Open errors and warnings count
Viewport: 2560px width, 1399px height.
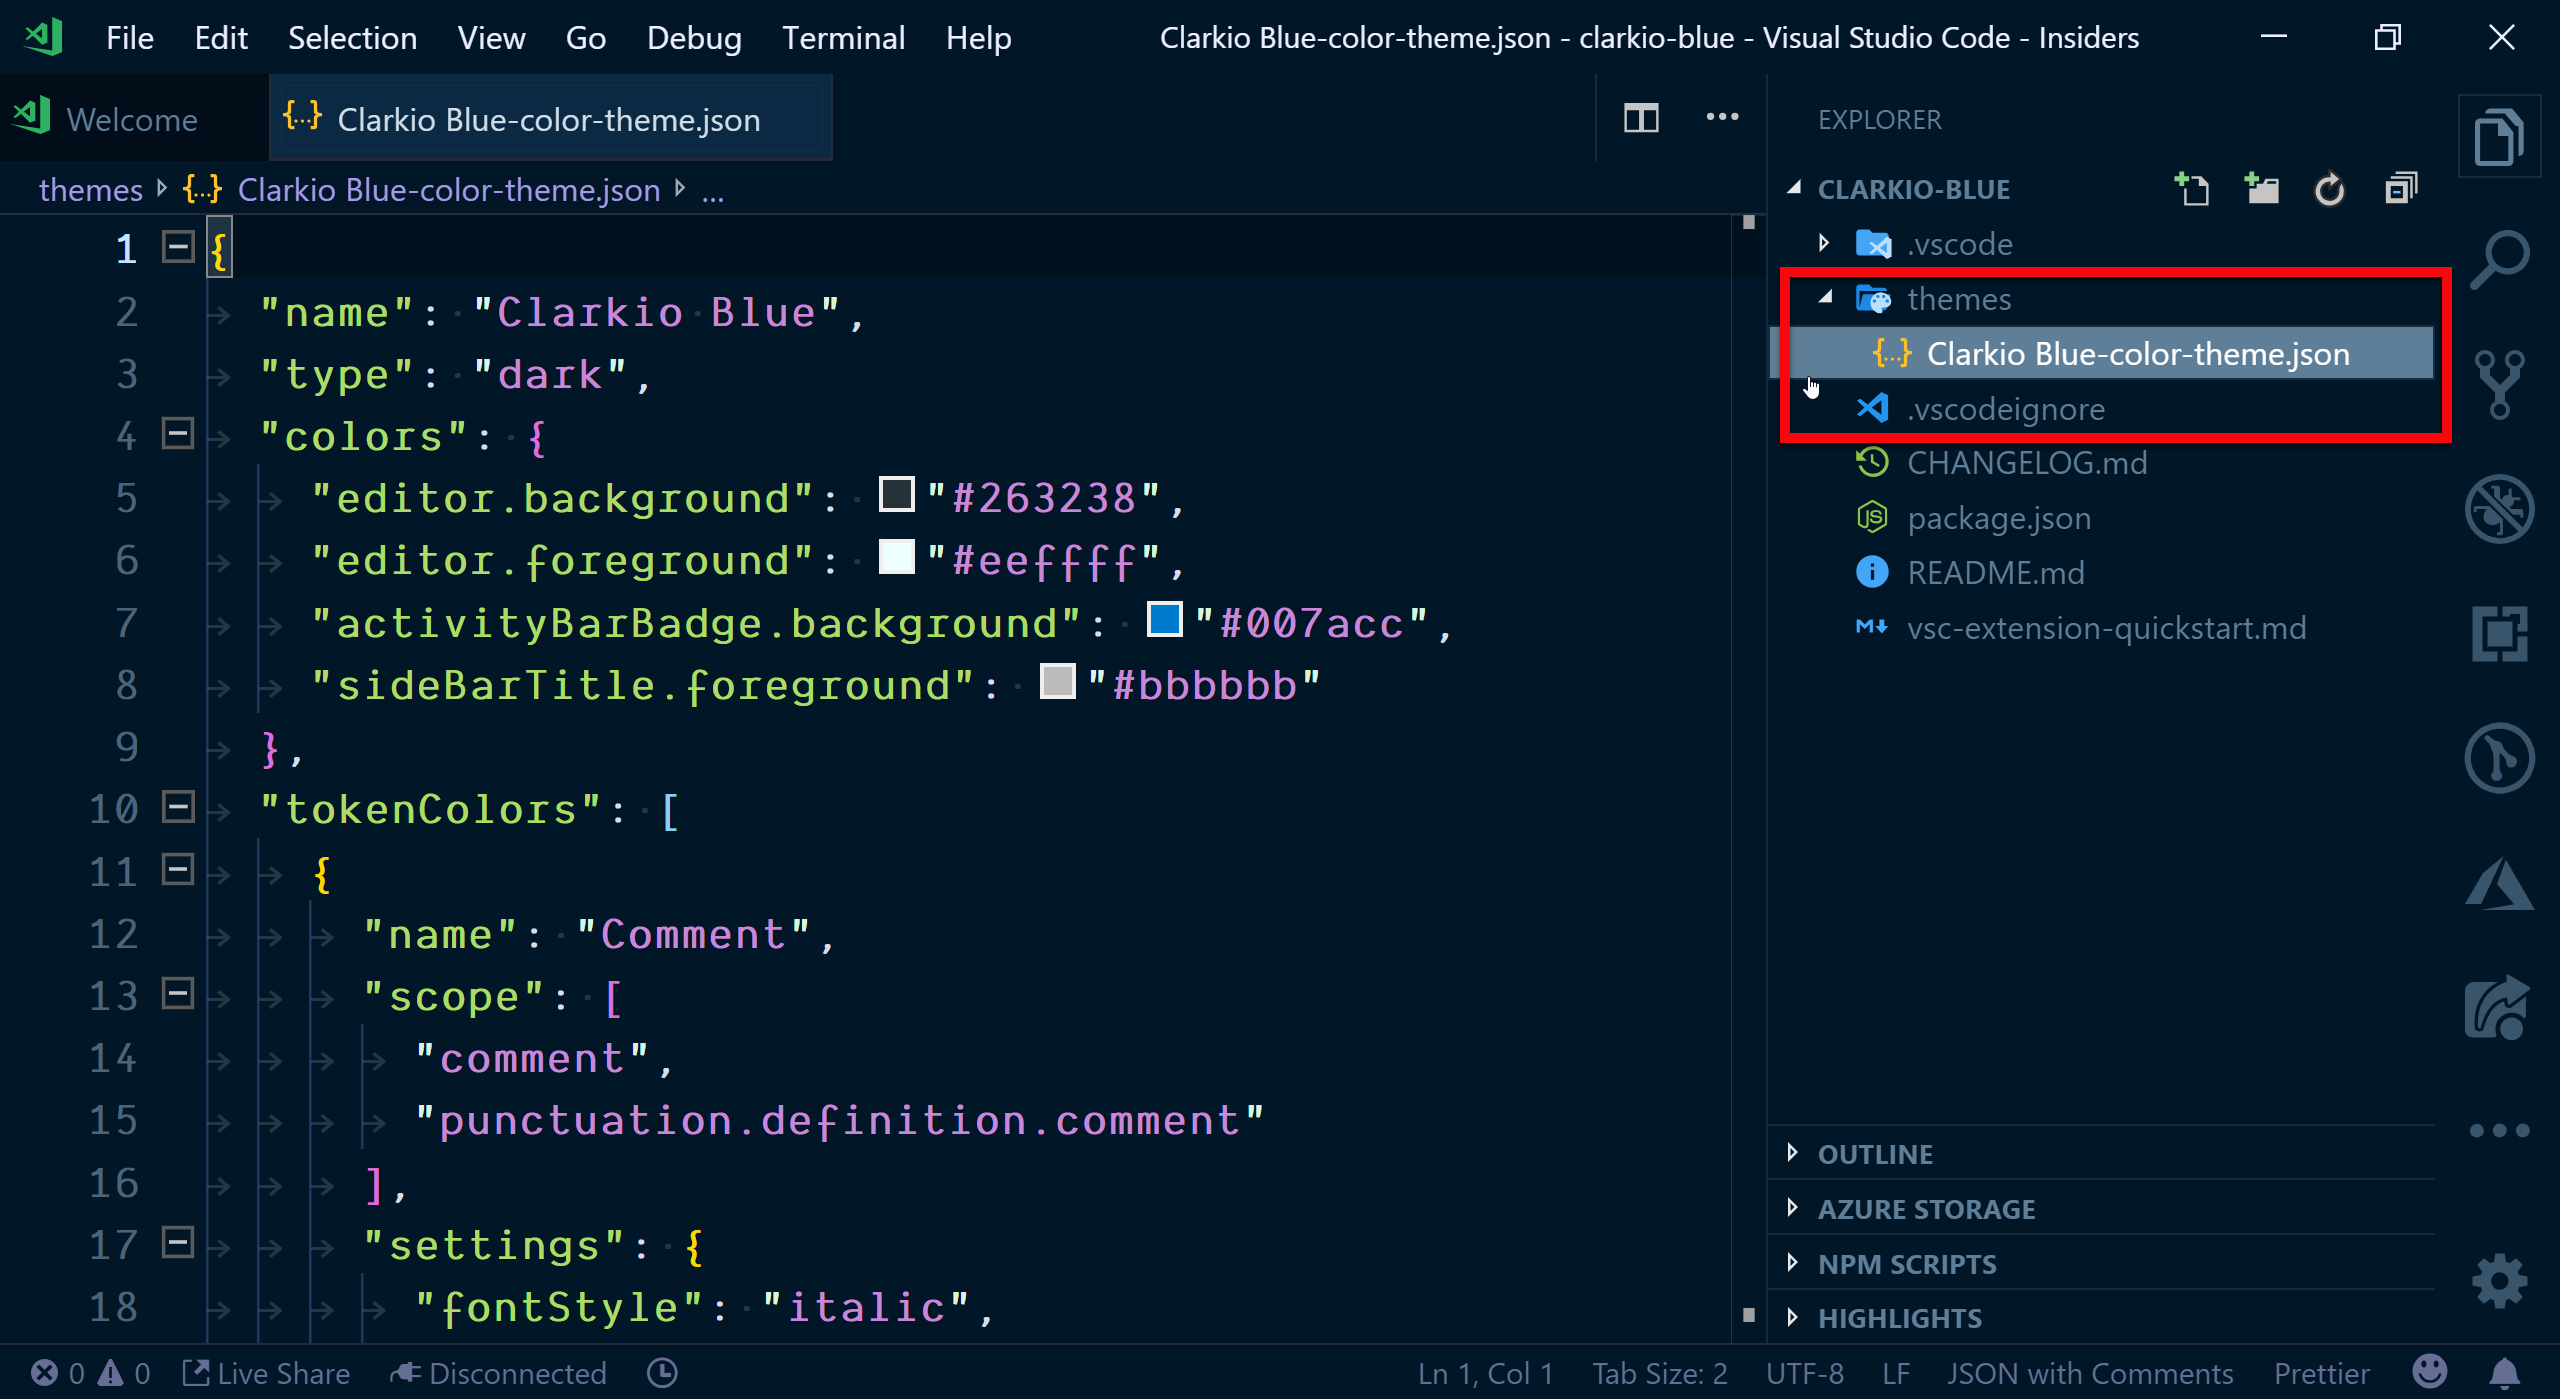point(90,1373)
